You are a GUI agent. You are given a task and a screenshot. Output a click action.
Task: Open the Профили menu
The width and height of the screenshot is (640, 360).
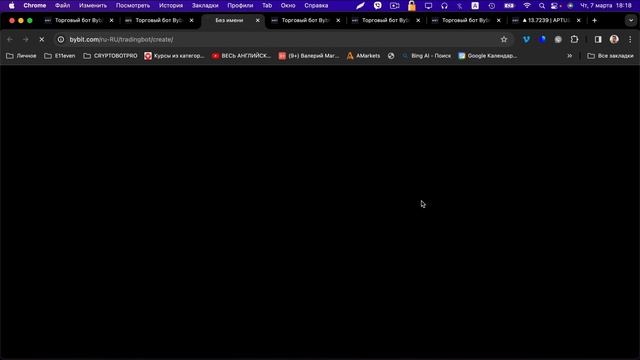(x=240, y=6)
